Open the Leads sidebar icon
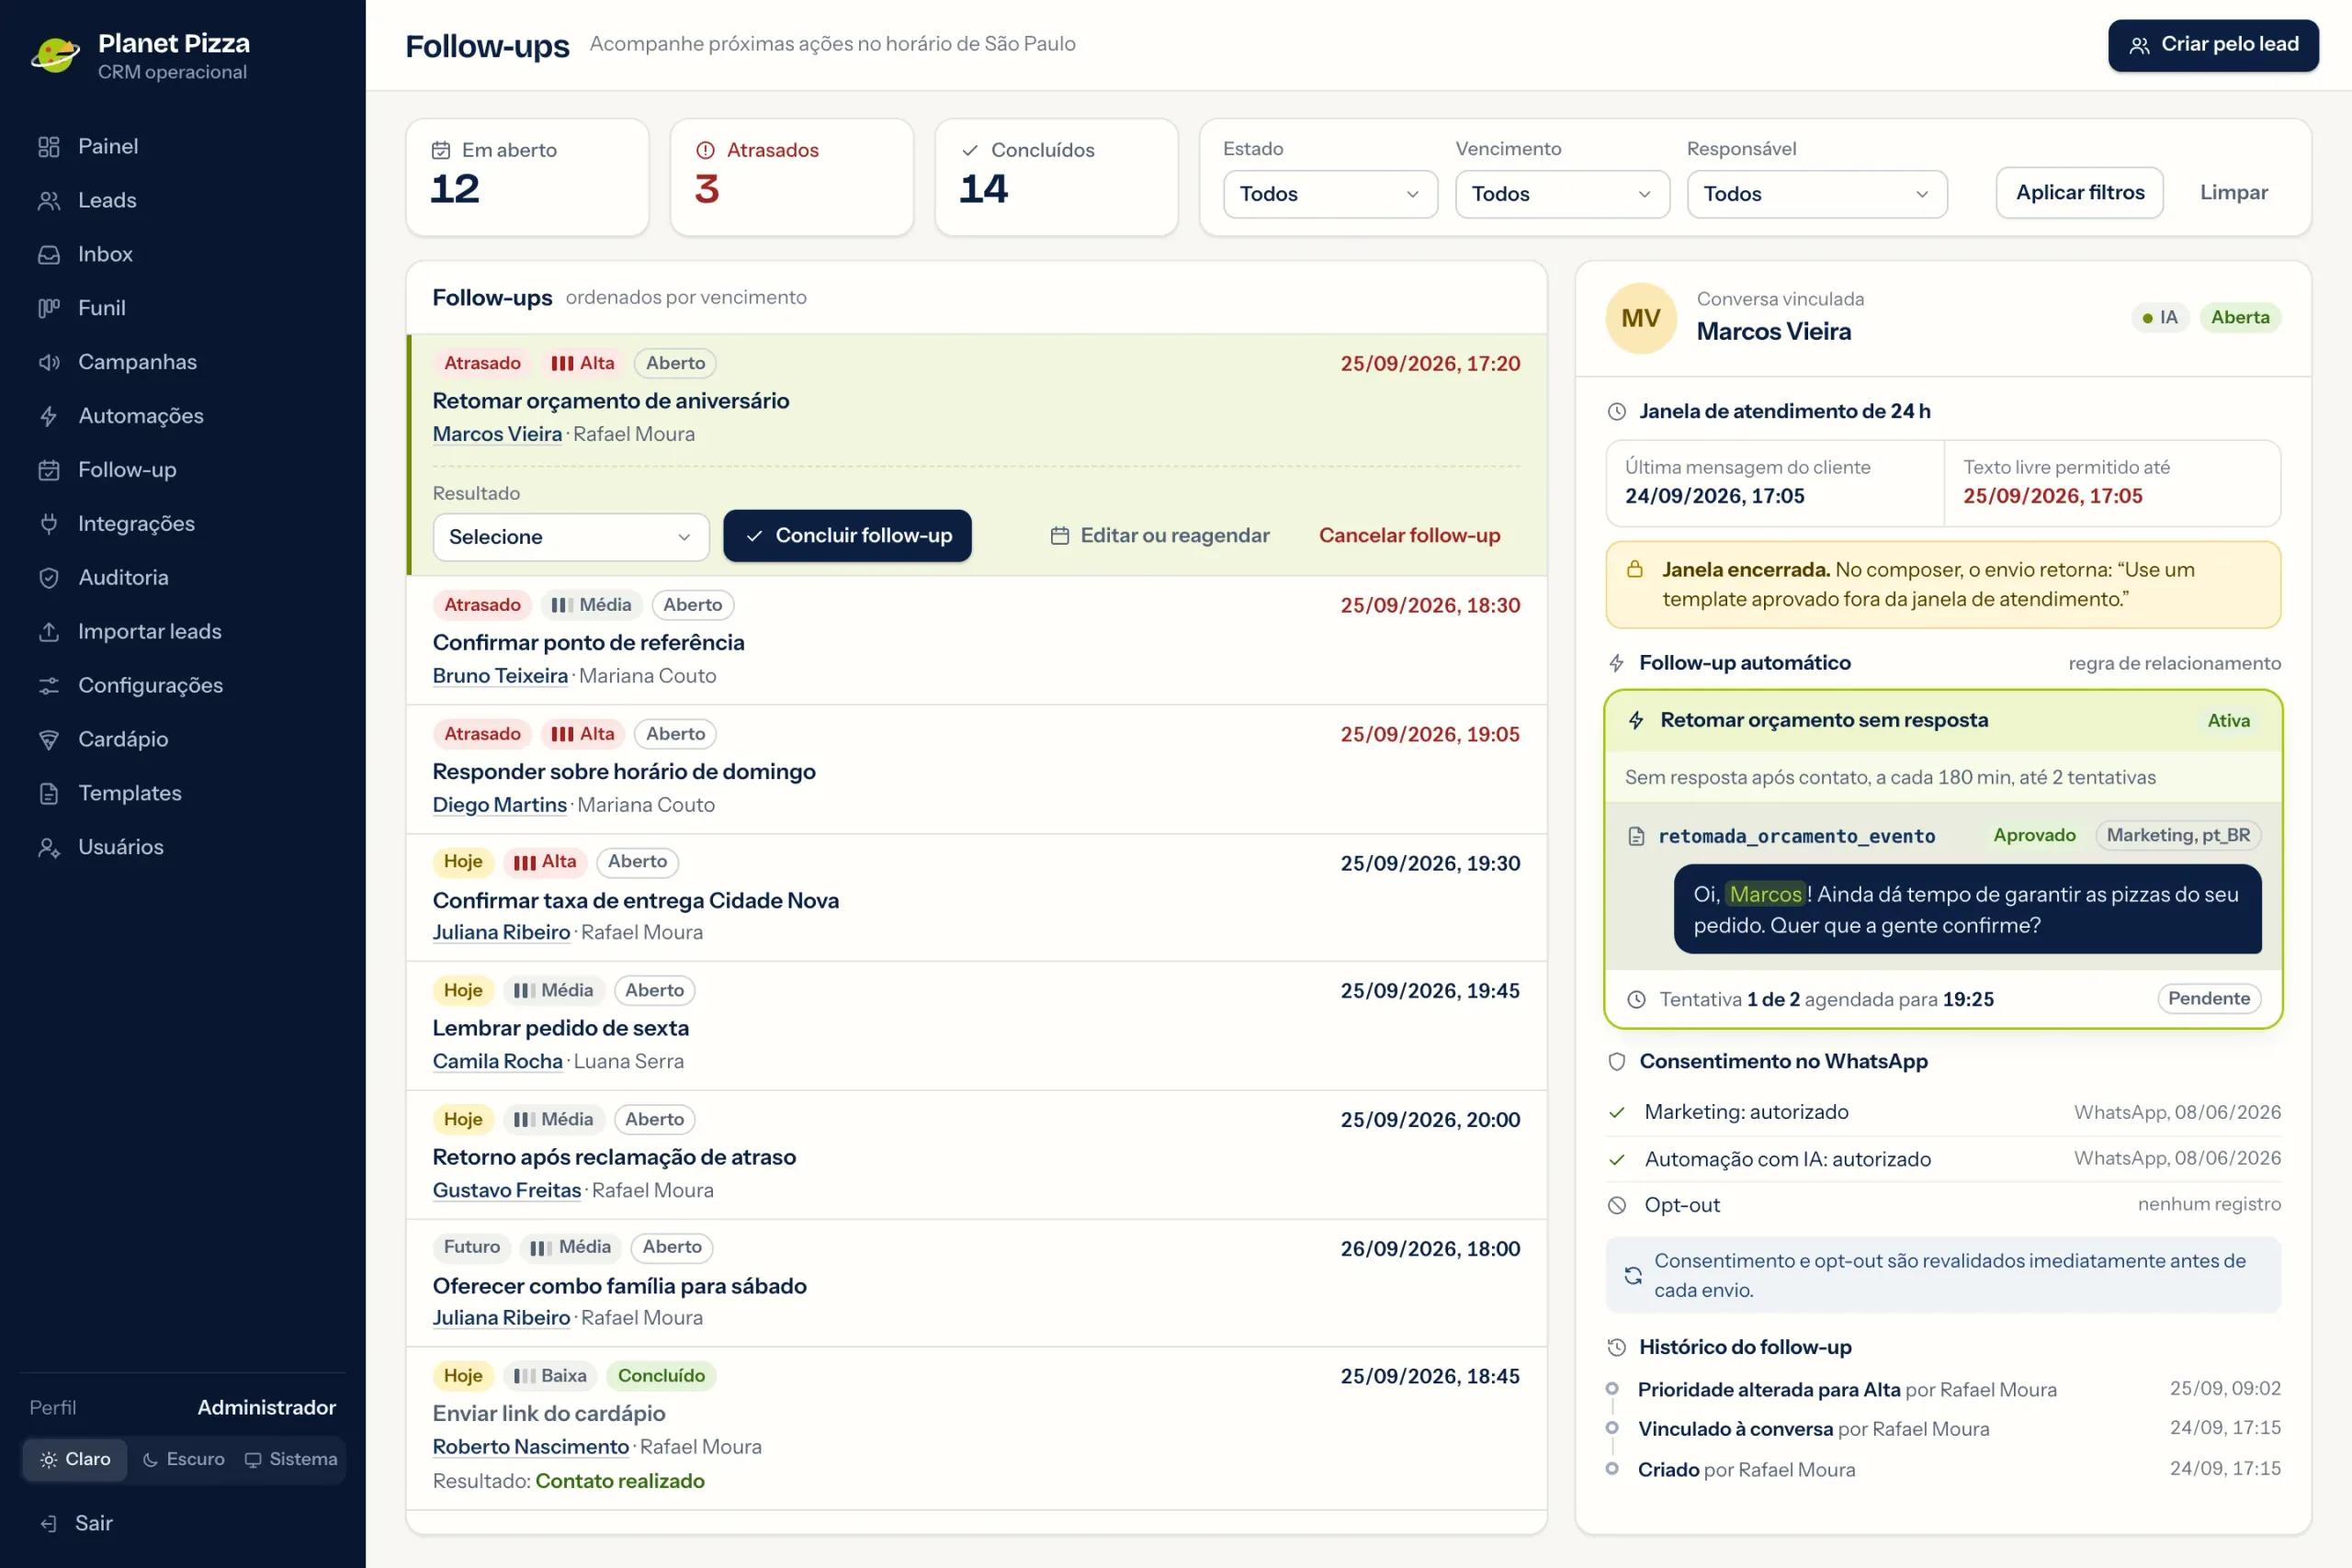Screen dimensions: 2352x1568 (49, 200)
